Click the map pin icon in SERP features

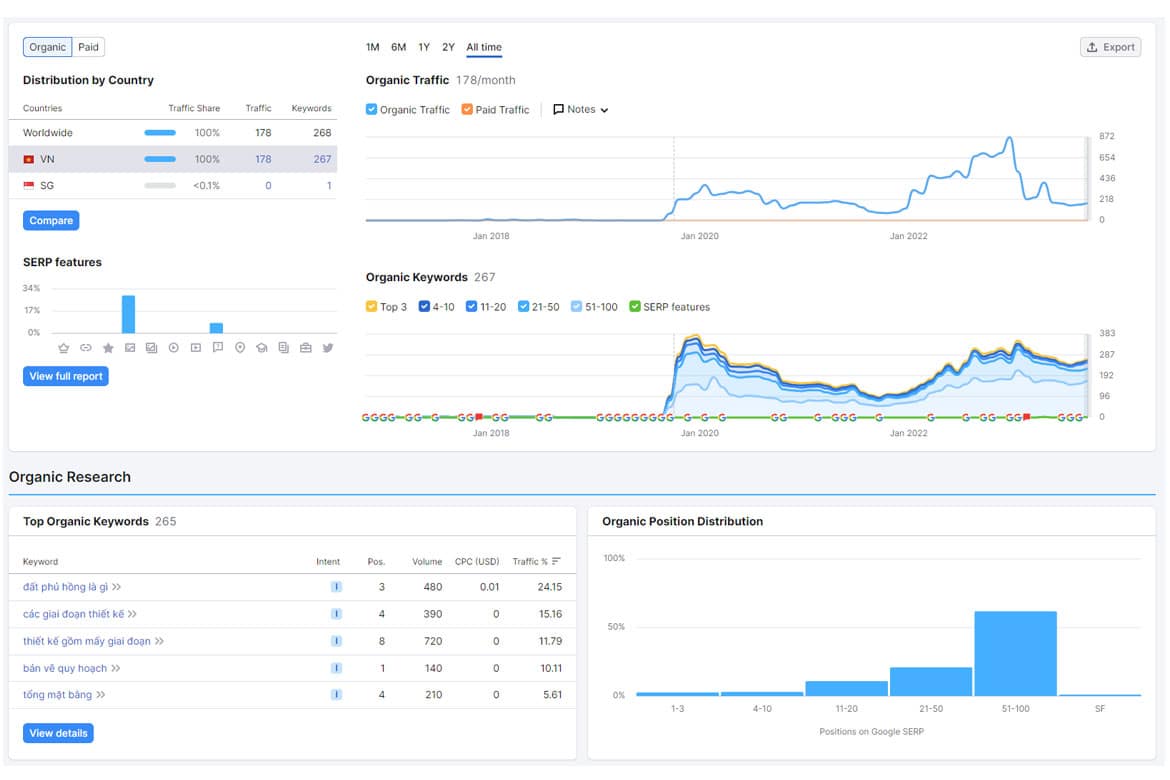240,348
